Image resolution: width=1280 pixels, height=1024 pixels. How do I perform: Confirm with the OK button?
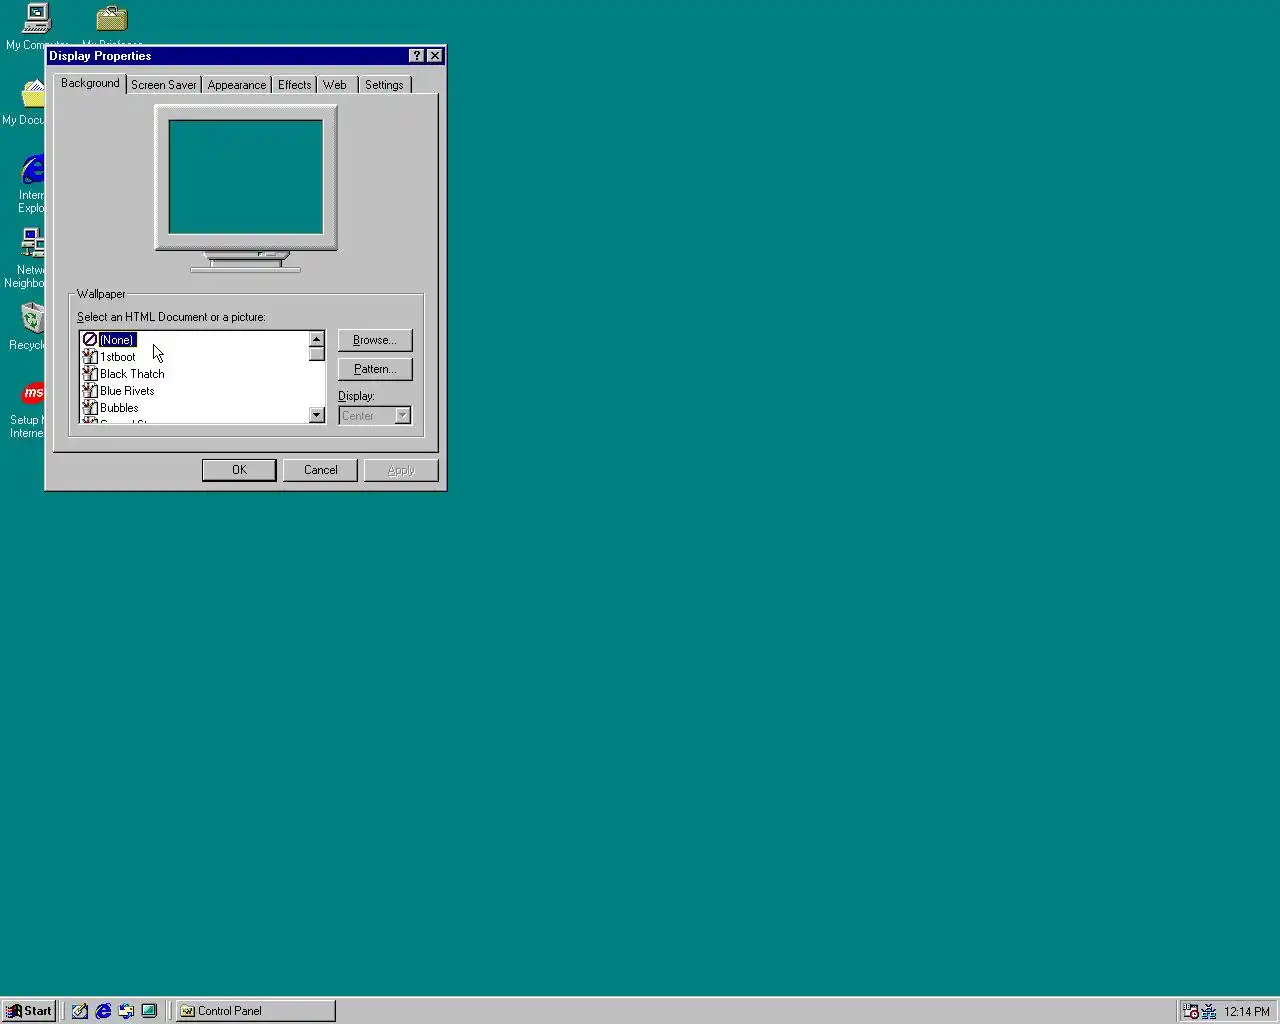tap(239, 470)
